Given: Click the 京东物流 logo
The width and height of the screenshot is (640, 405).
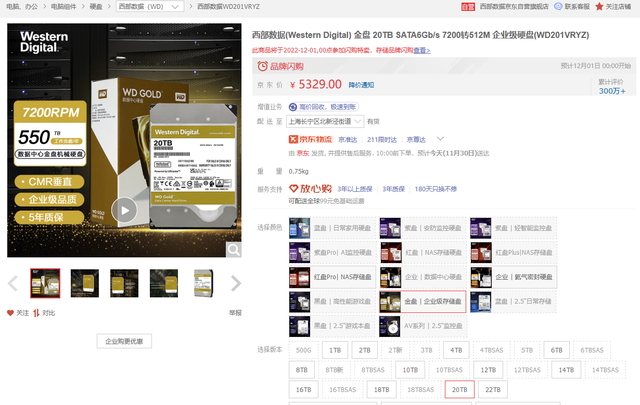Looking at the screenshot, I should click(311, 140).
